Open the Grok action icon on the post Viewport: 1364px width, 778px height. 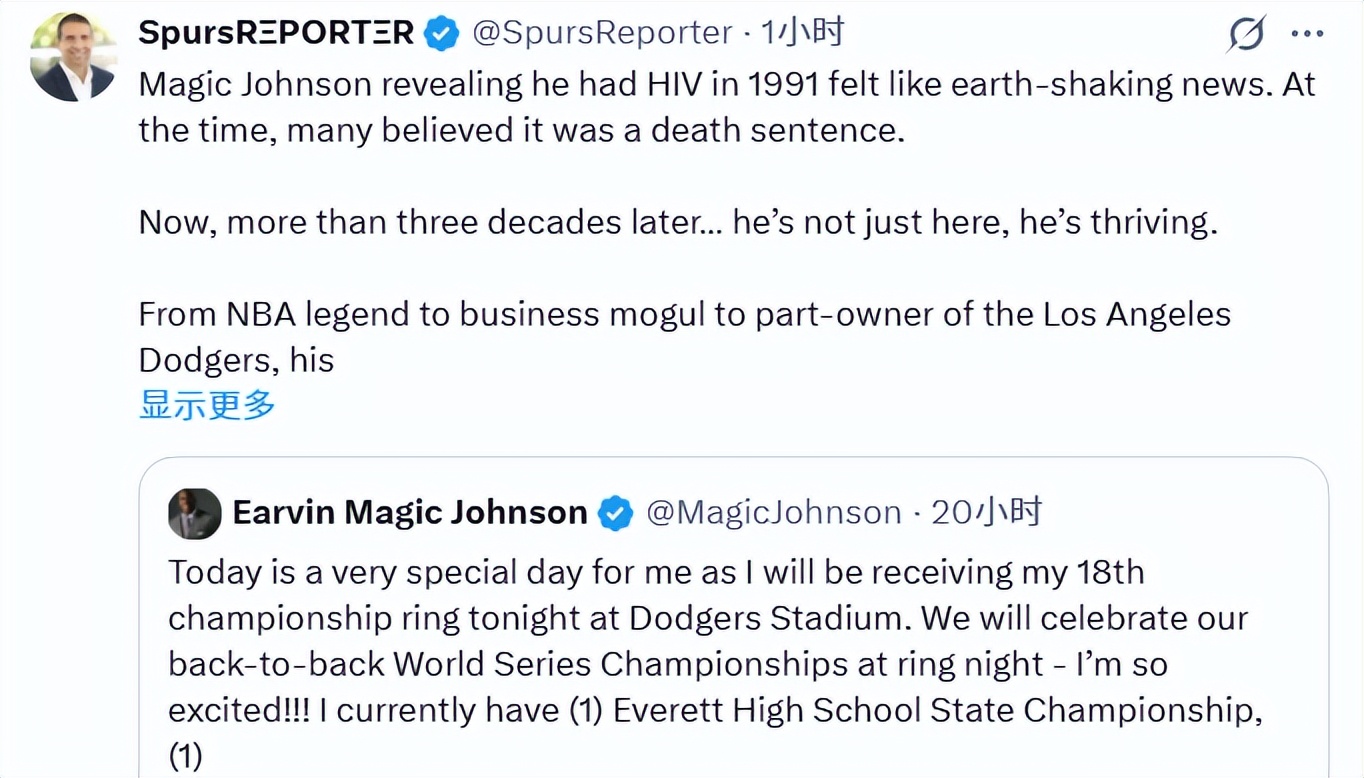tap(1247, 35)
